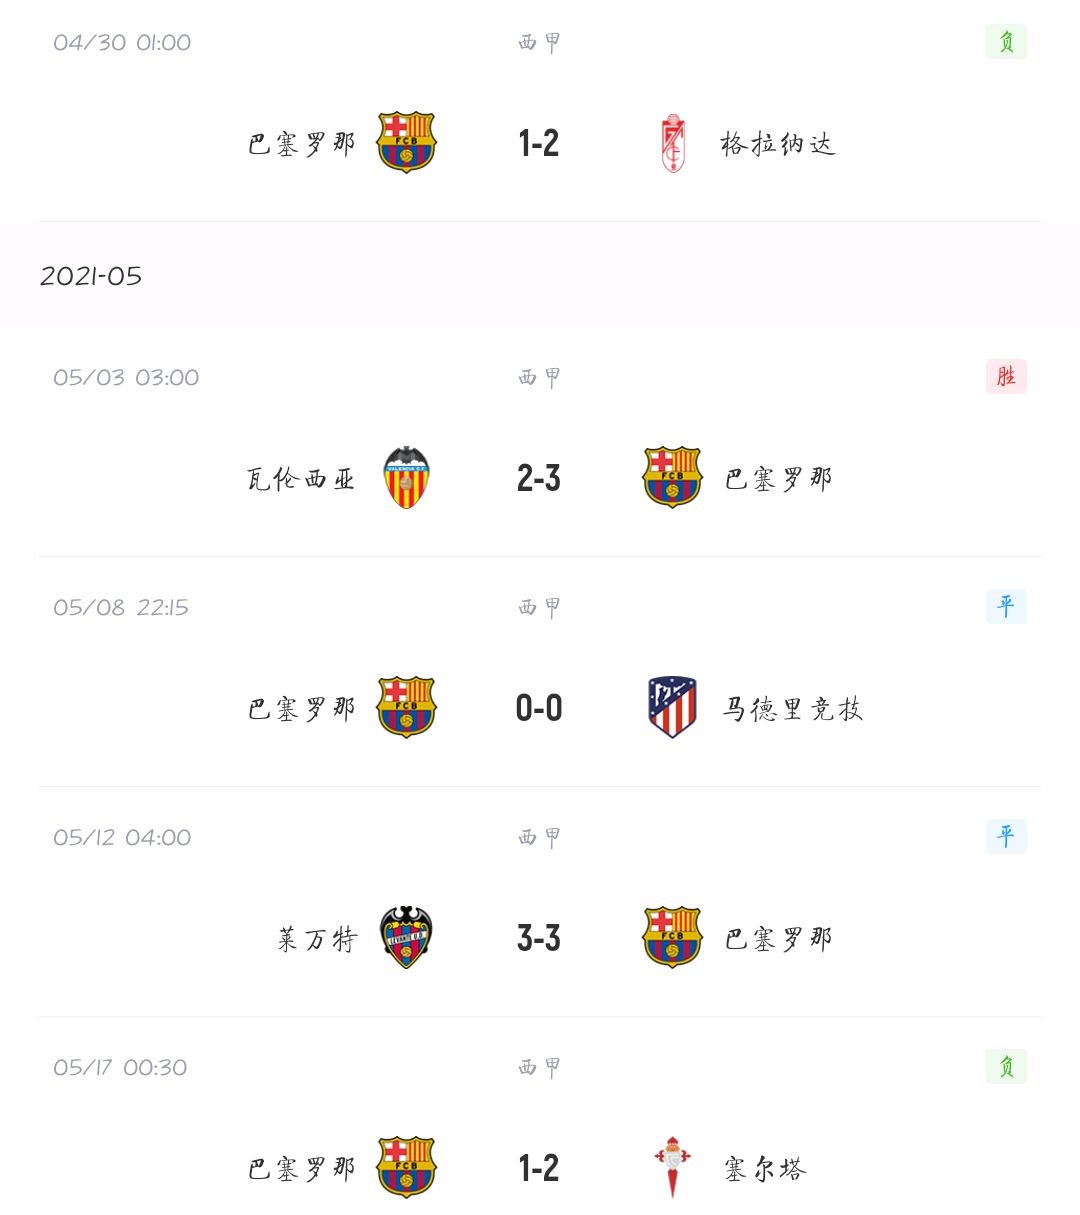This screenshot has height=1215, width=1080.
Task: Click Barcelona crest in Levante match
Action: tap(672, 938)
